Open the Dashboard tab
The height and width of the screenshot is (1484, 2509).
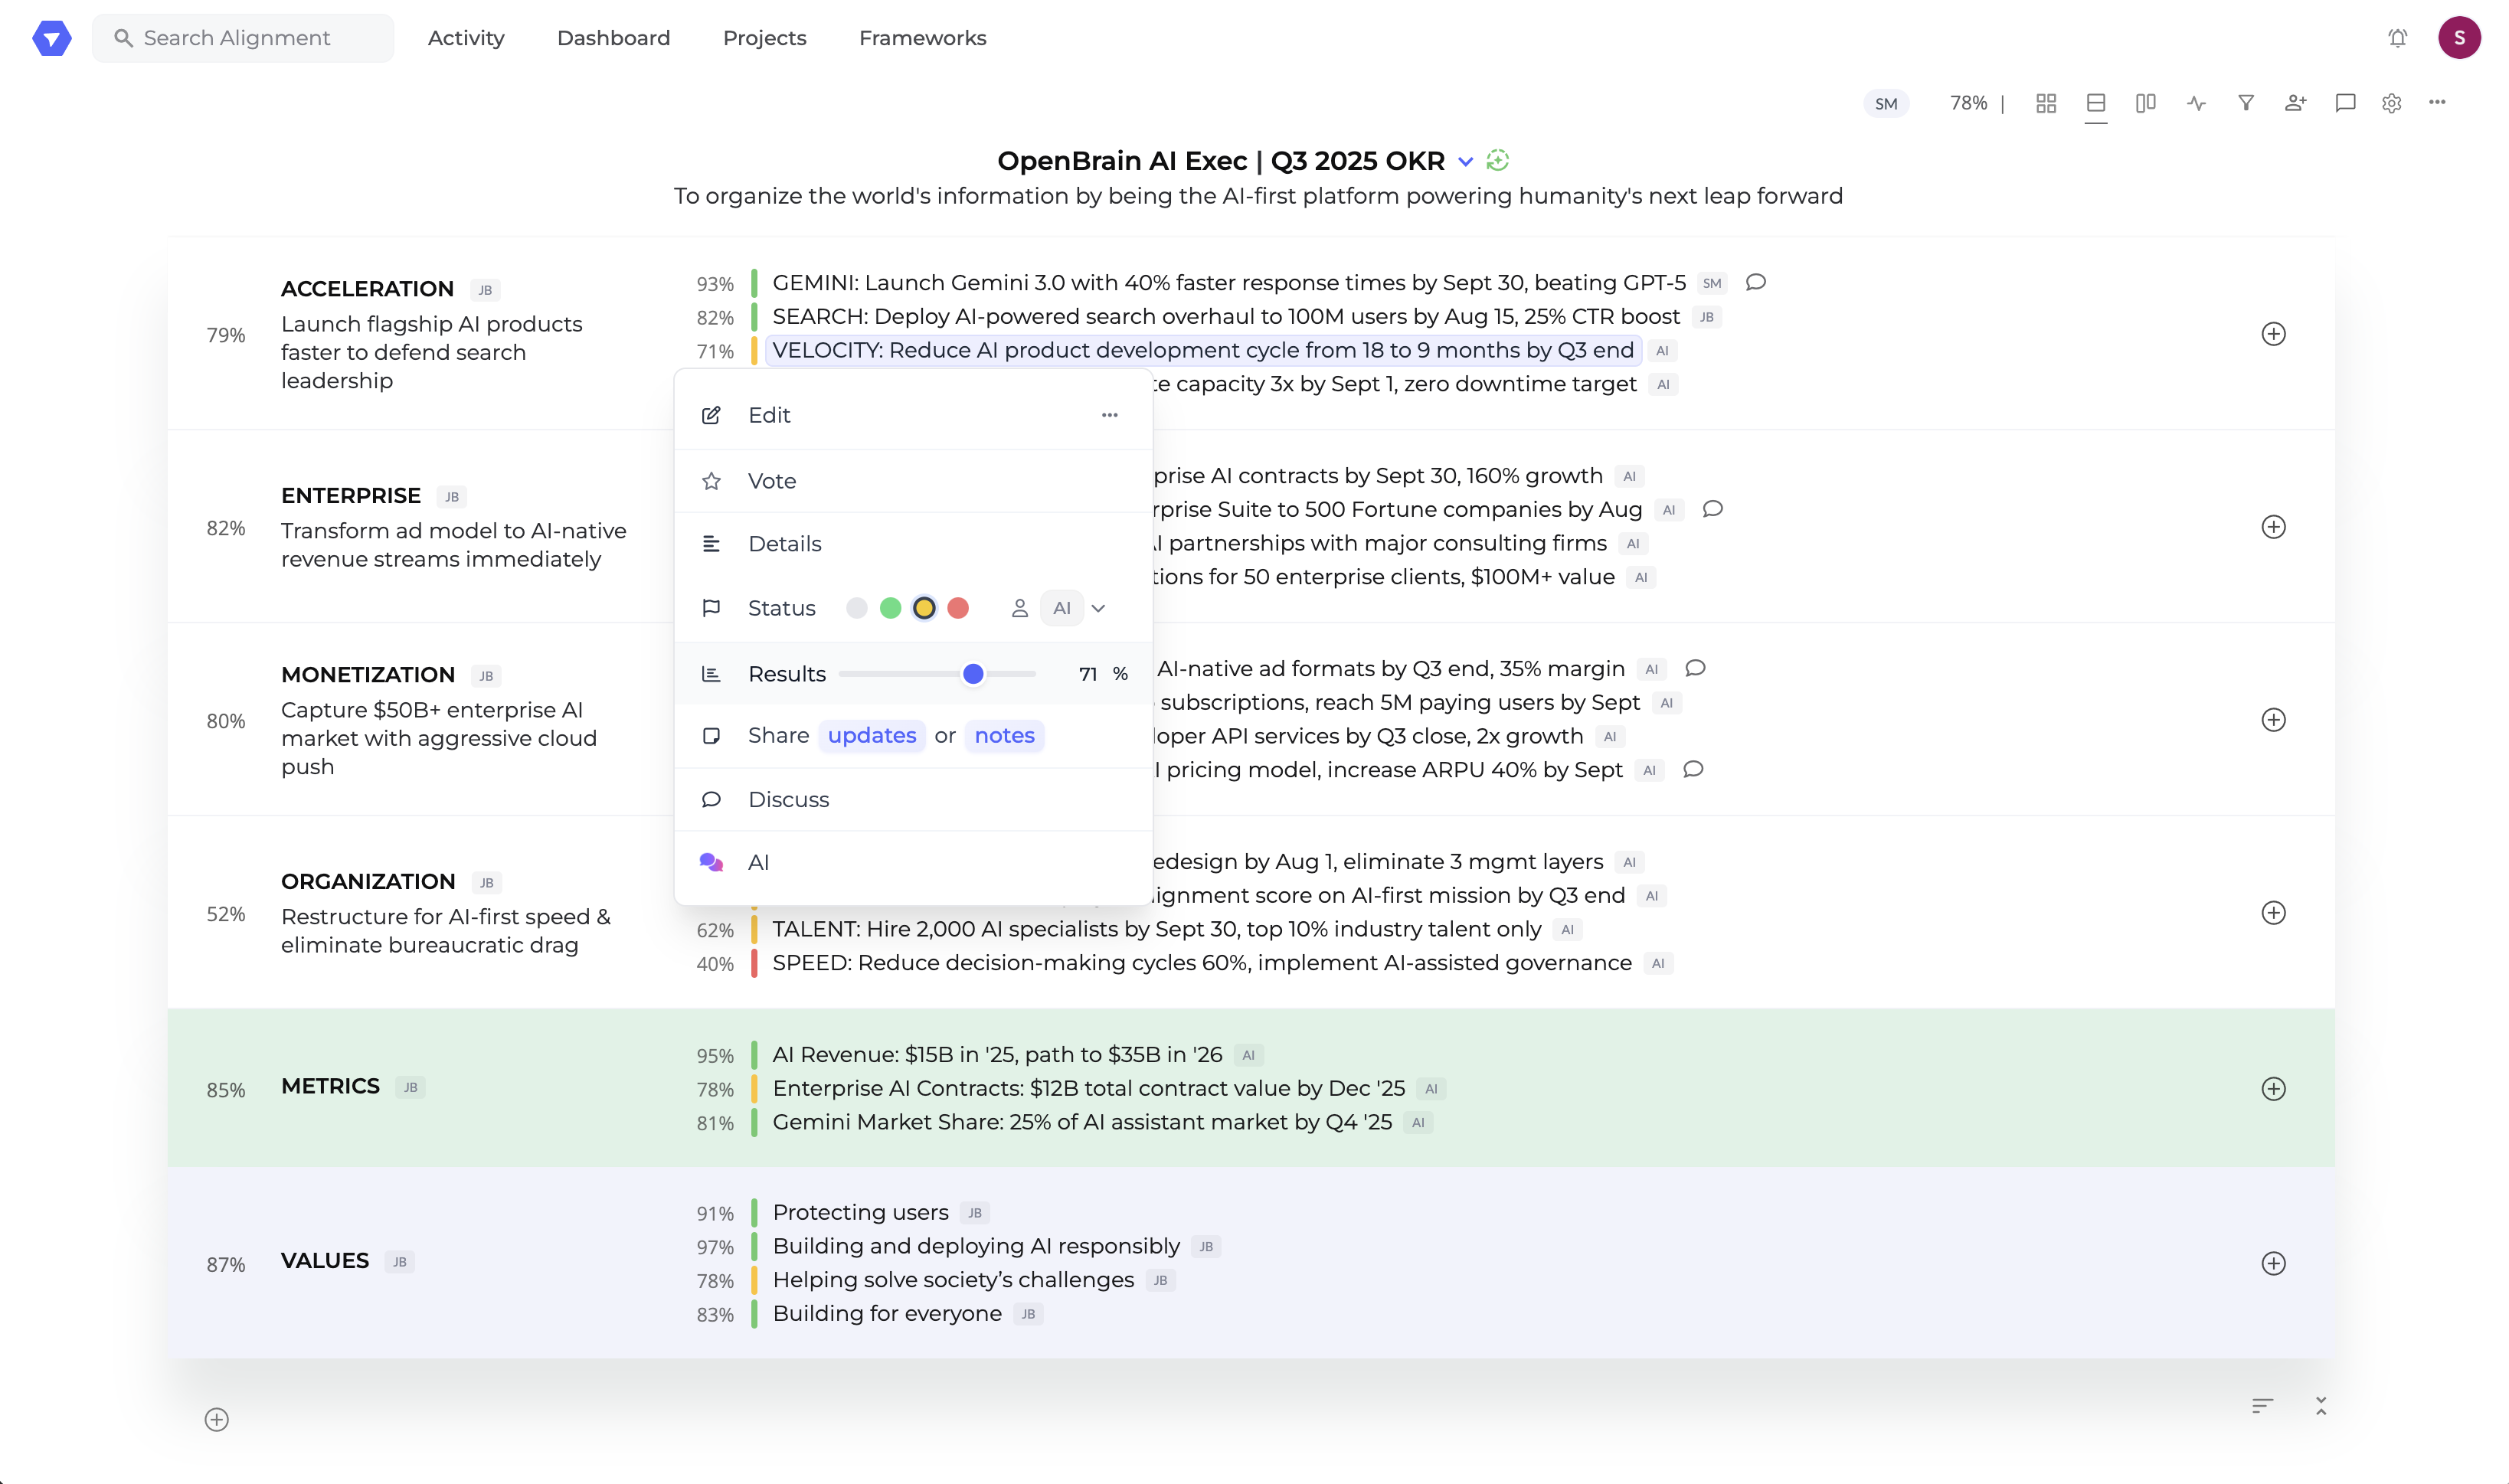[x=613, y=38]
